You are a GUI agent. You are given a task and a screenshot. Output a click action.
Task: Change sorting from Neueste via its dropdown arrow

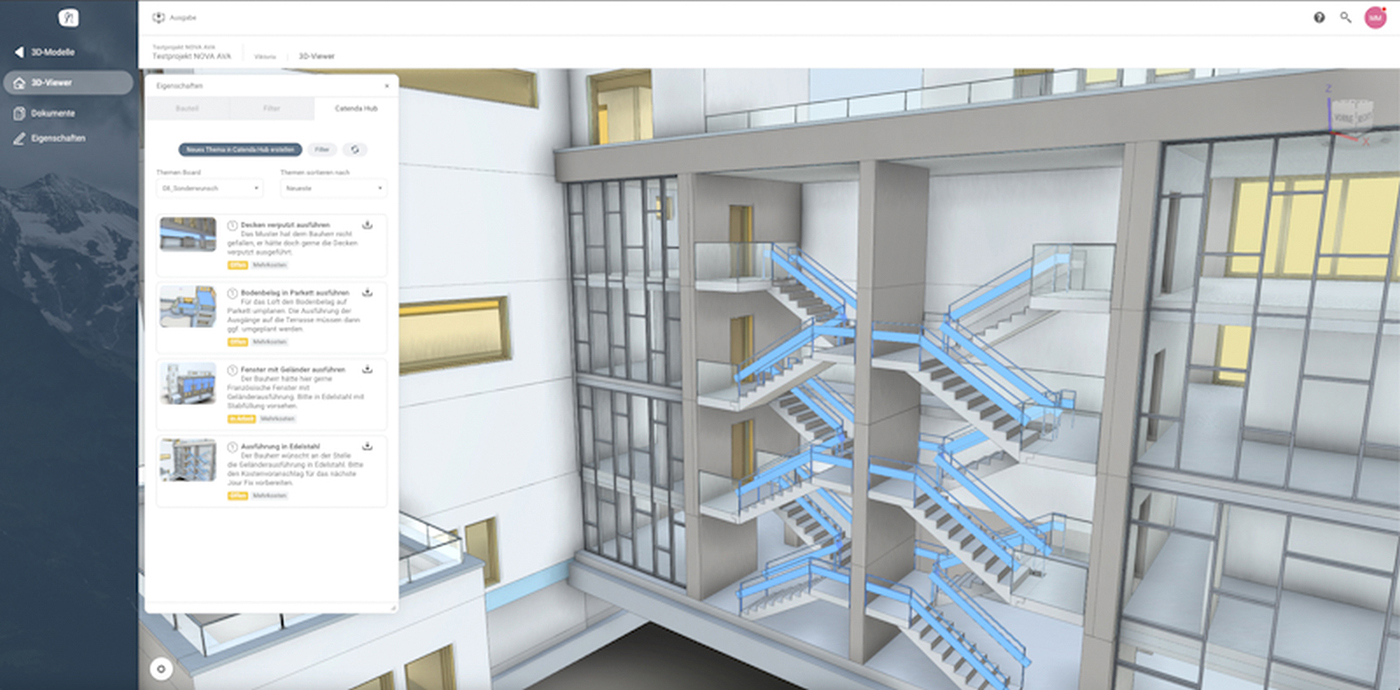click(x=379, y=188)
